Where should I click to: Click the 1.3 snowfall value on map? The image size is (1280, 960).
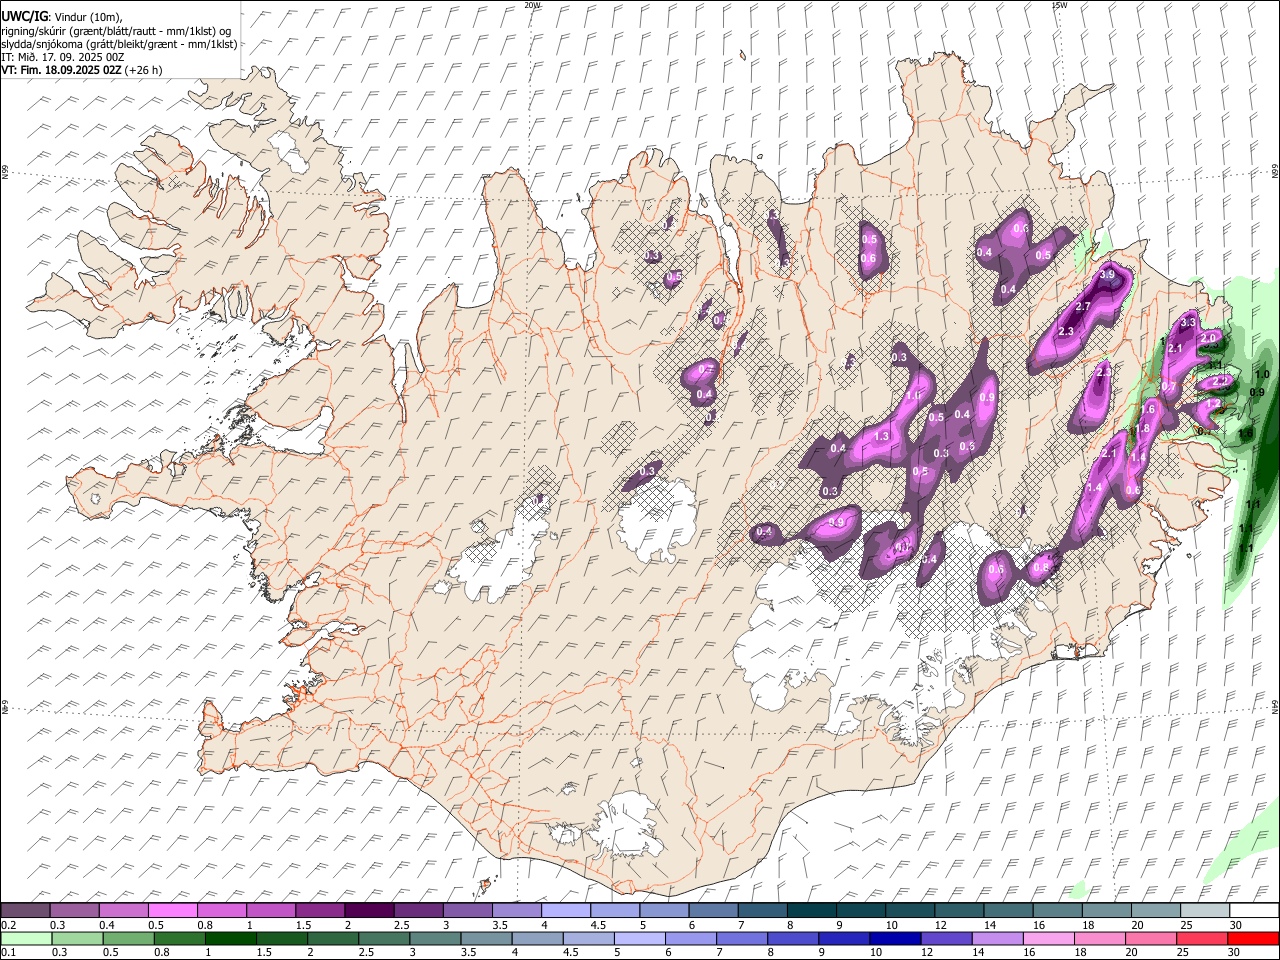[882, 437]
